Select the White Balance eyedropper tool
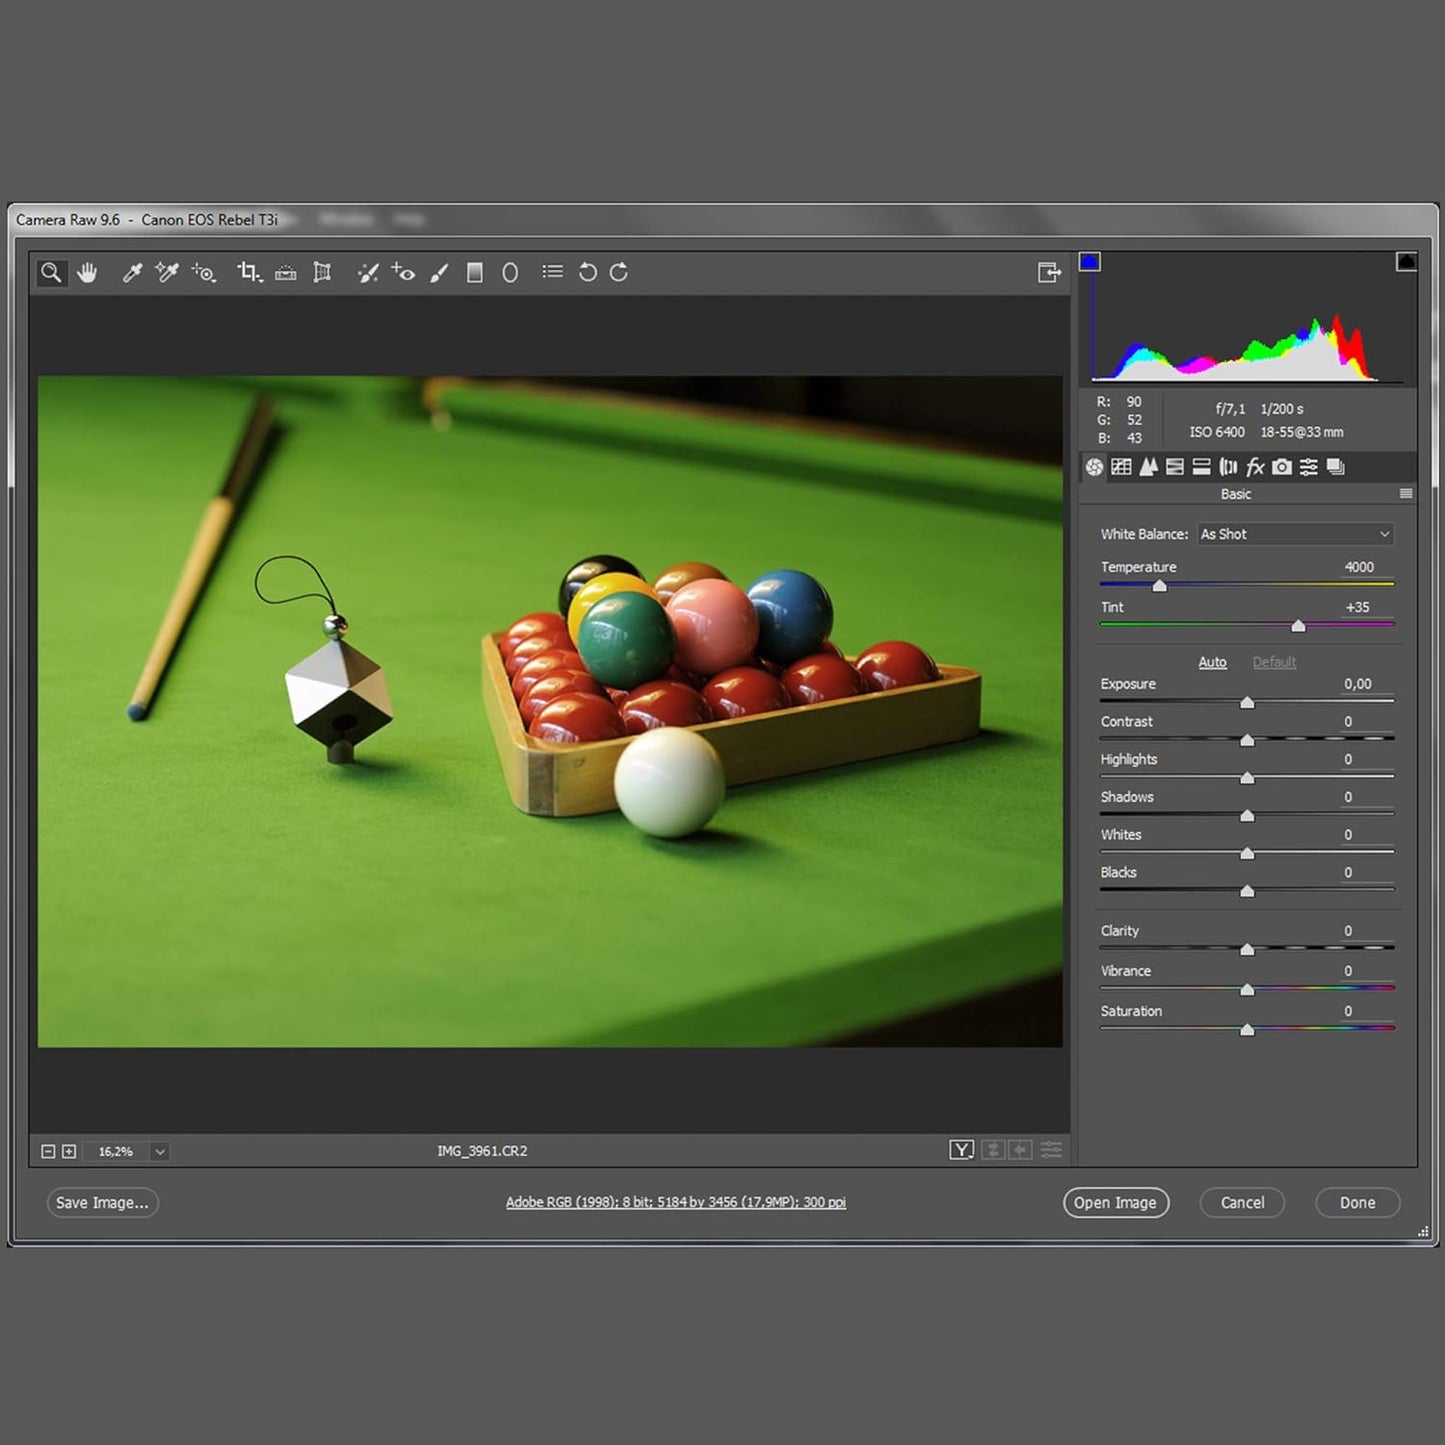 (133, 272)
